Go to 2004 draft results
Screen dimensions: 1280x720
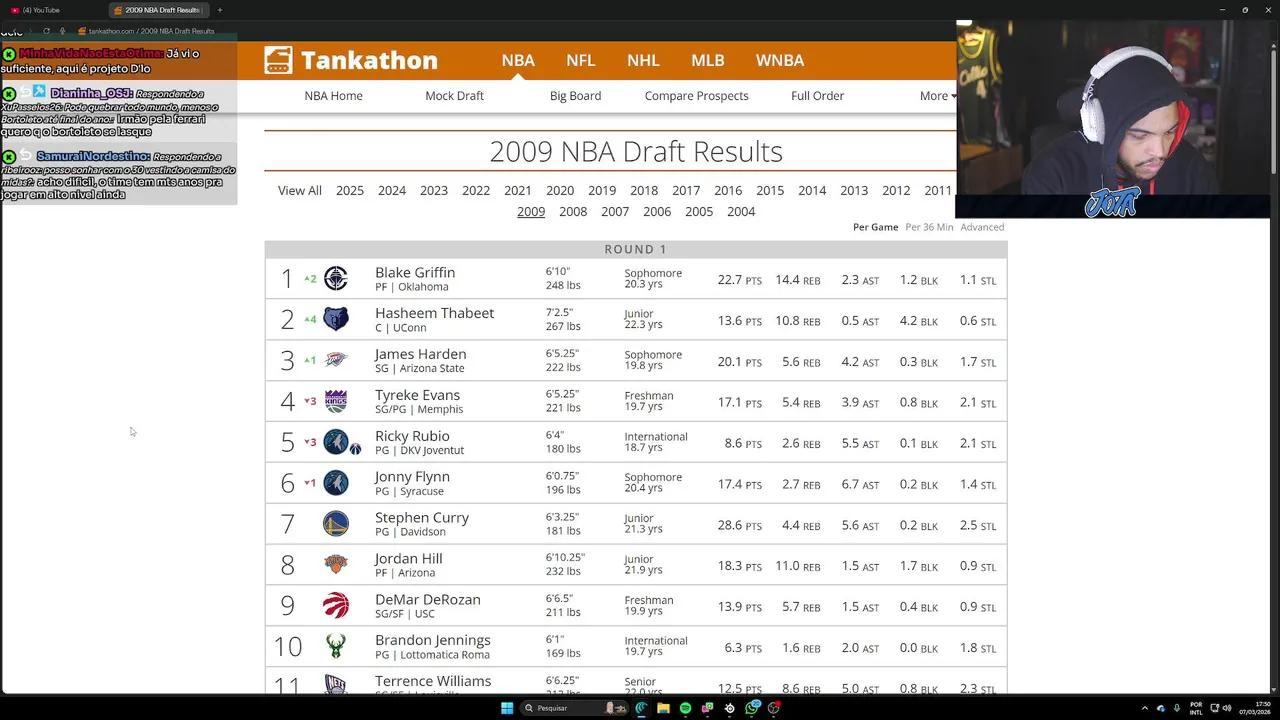coord(741,212)
